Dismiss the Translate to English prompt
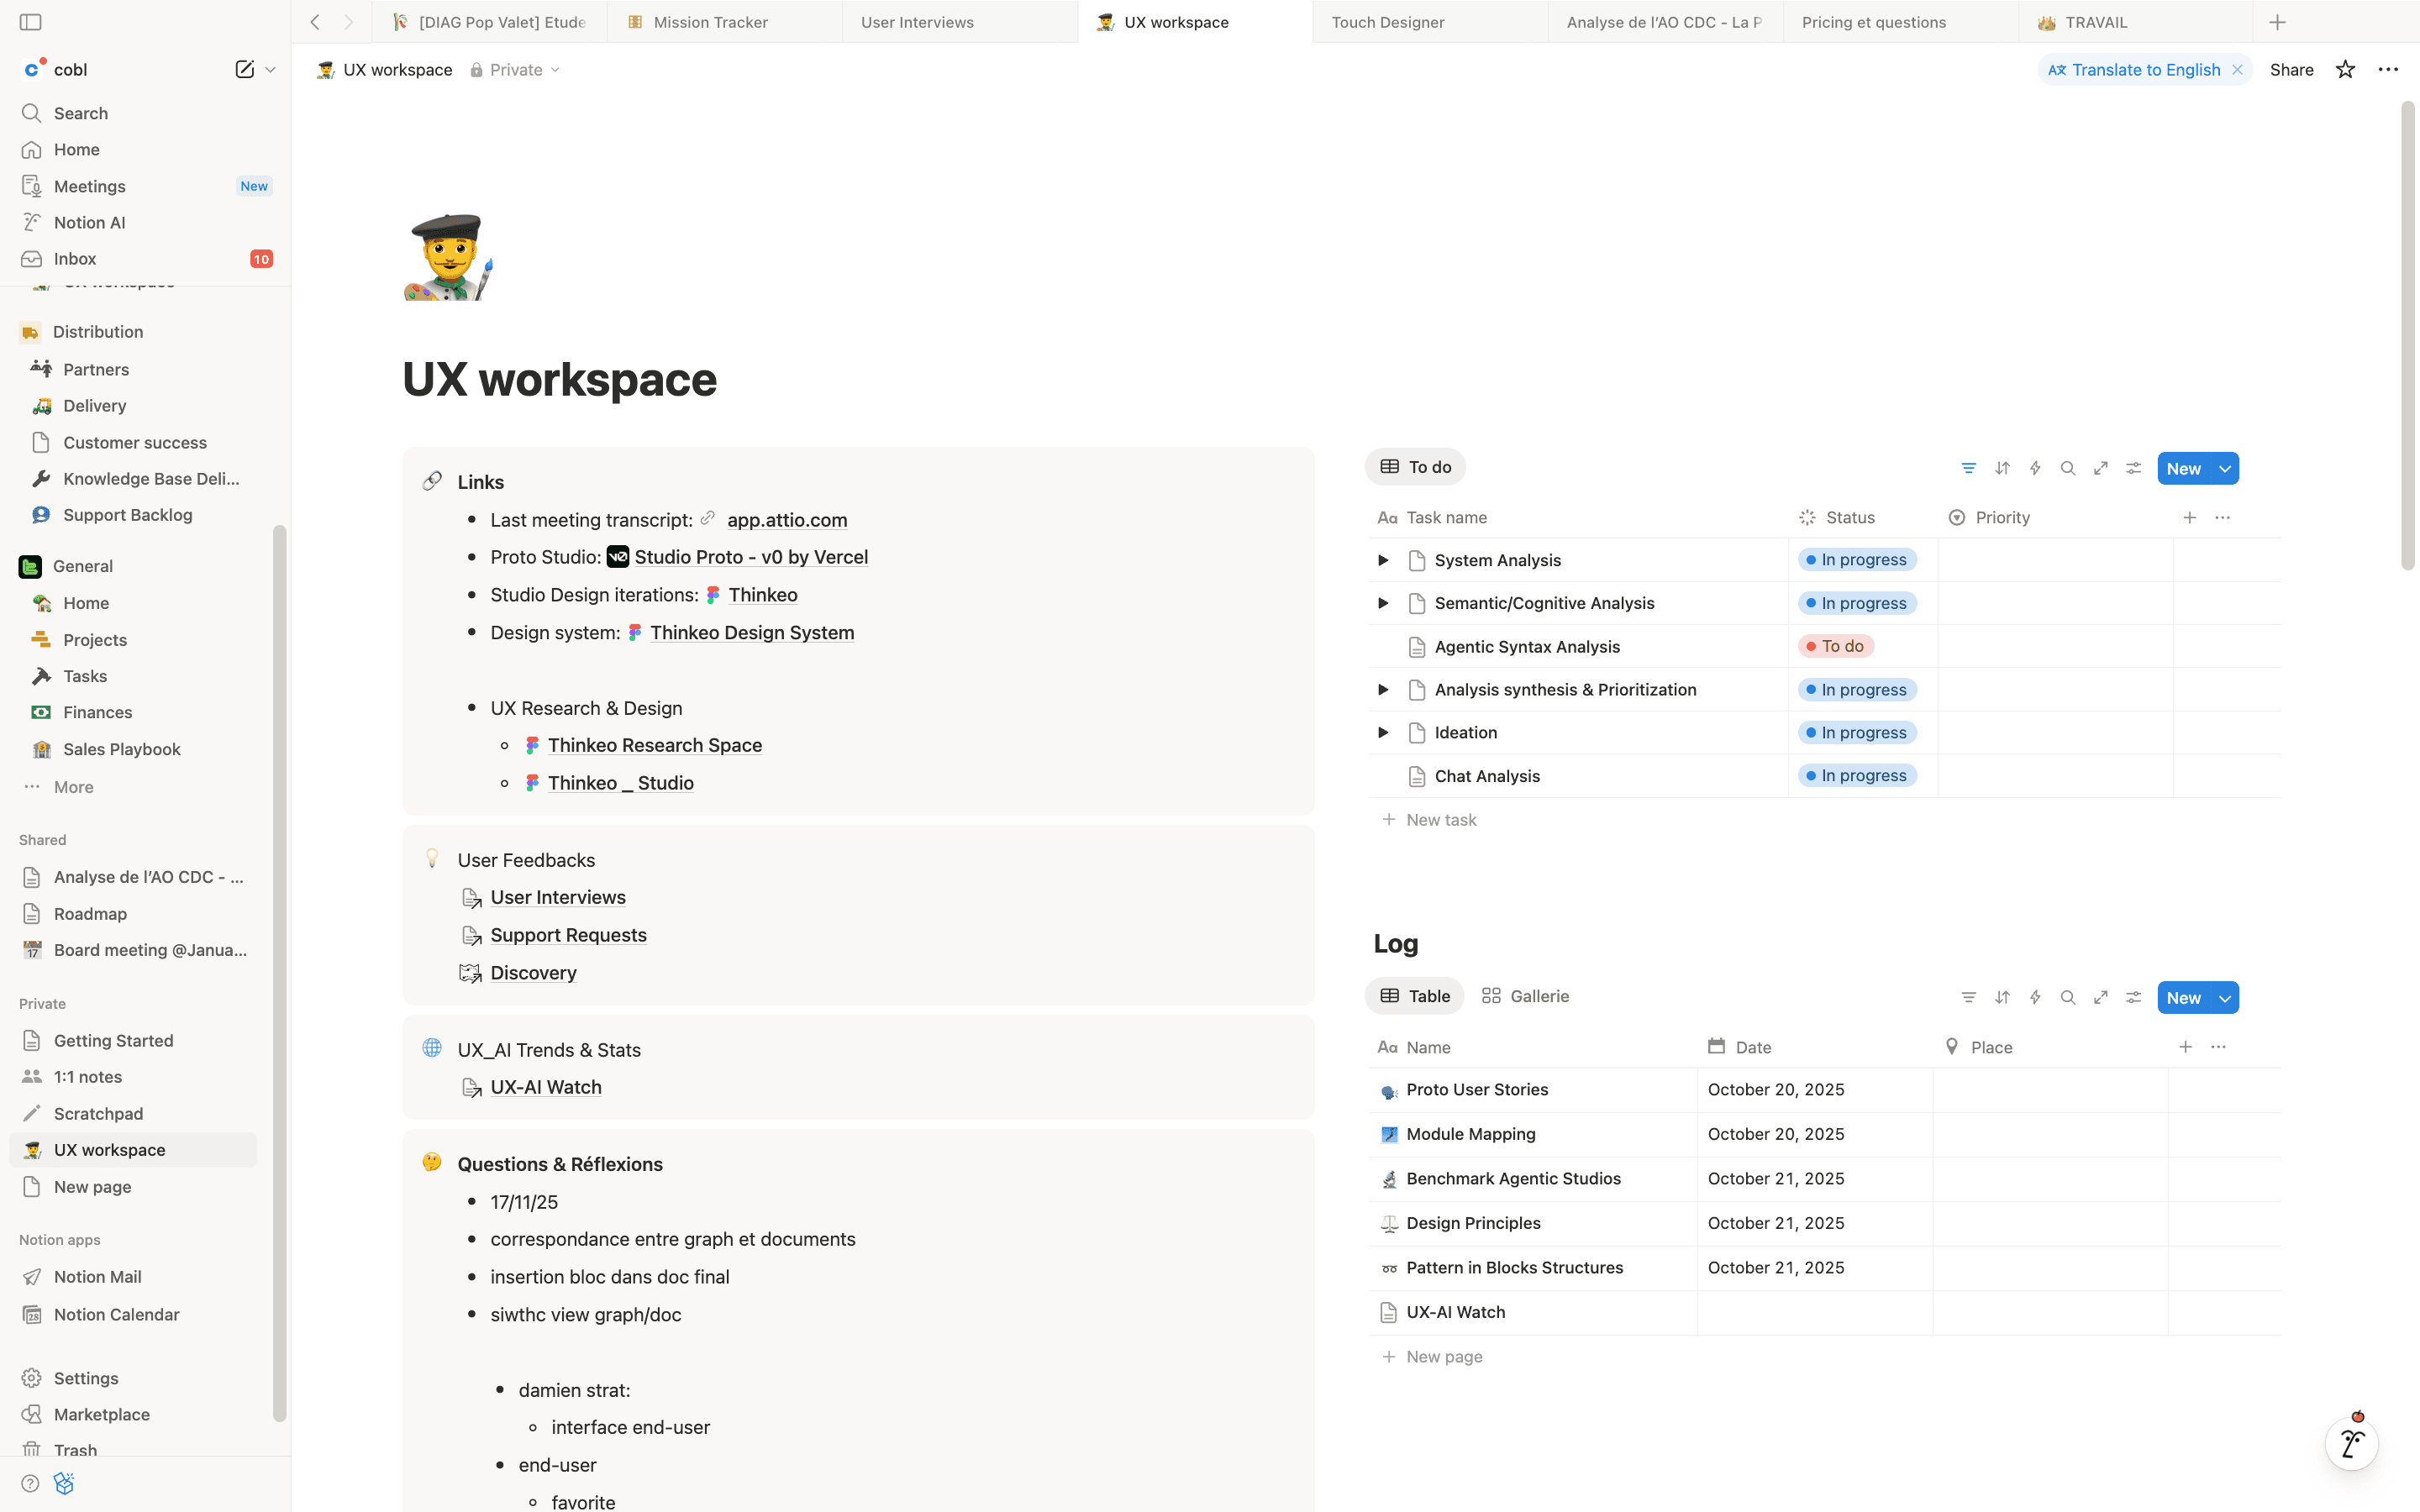2420x1512 pixels. pos(2237,69)
